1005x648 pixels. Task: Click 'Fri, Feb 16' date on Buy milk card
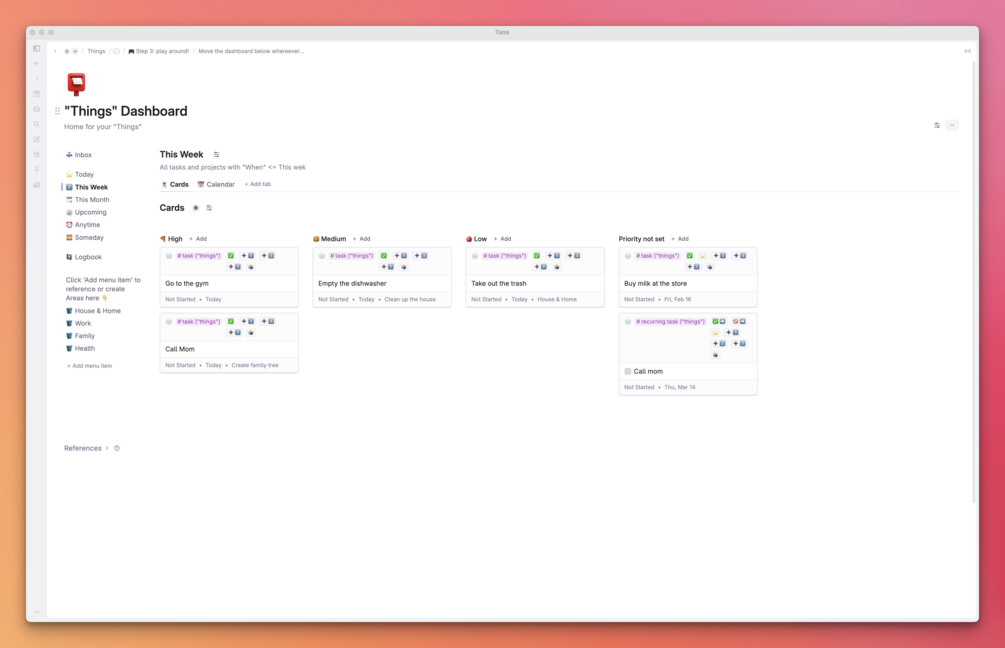tap(678, 299)
